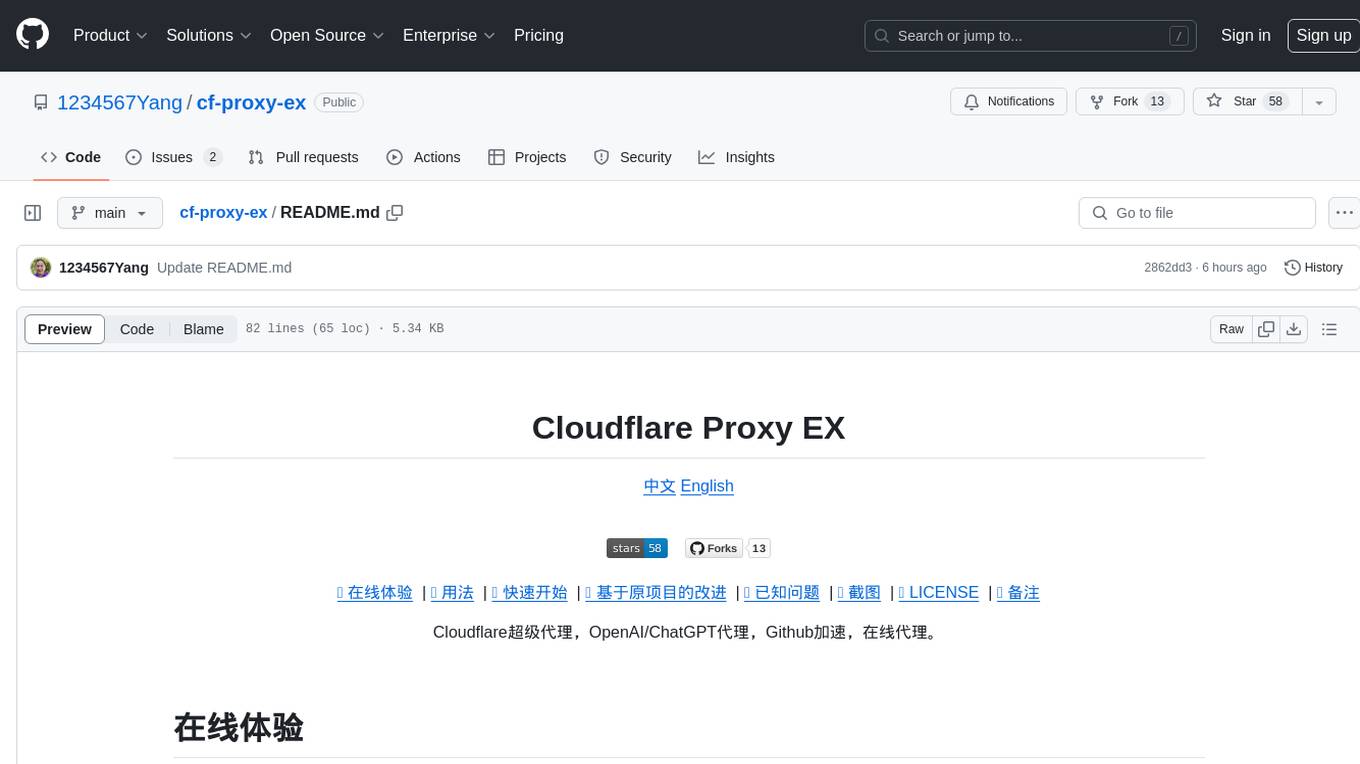Expand the Product menu

tap(110, 35)
